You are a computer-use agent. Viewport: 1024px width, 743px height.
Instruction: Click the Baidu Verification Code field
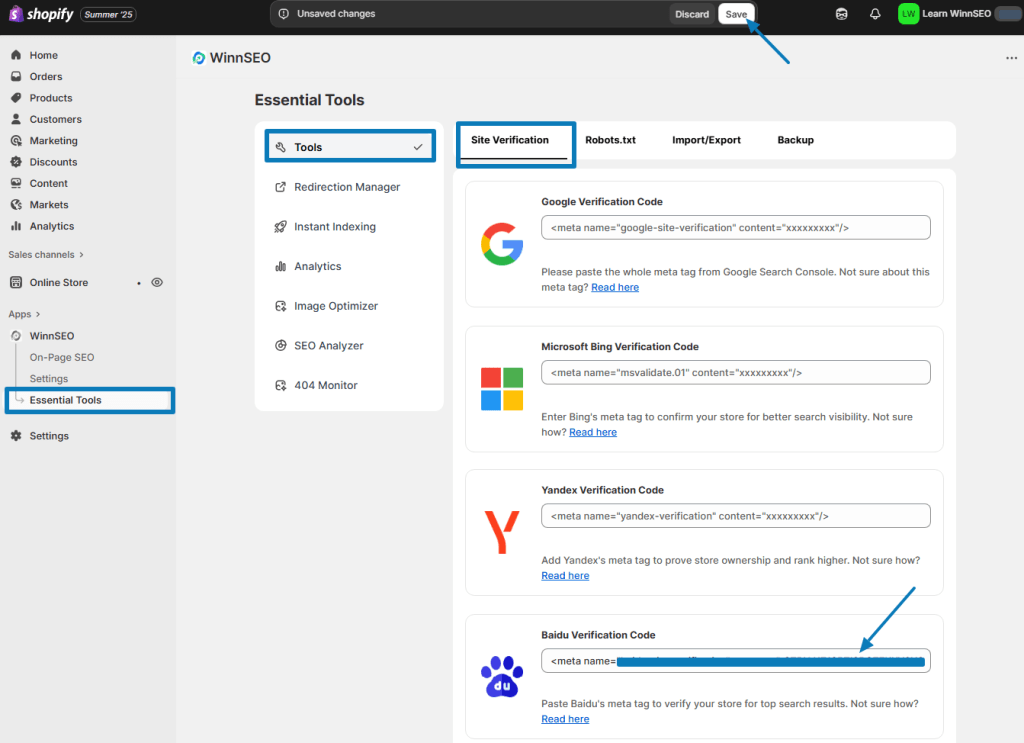point(735,661)
